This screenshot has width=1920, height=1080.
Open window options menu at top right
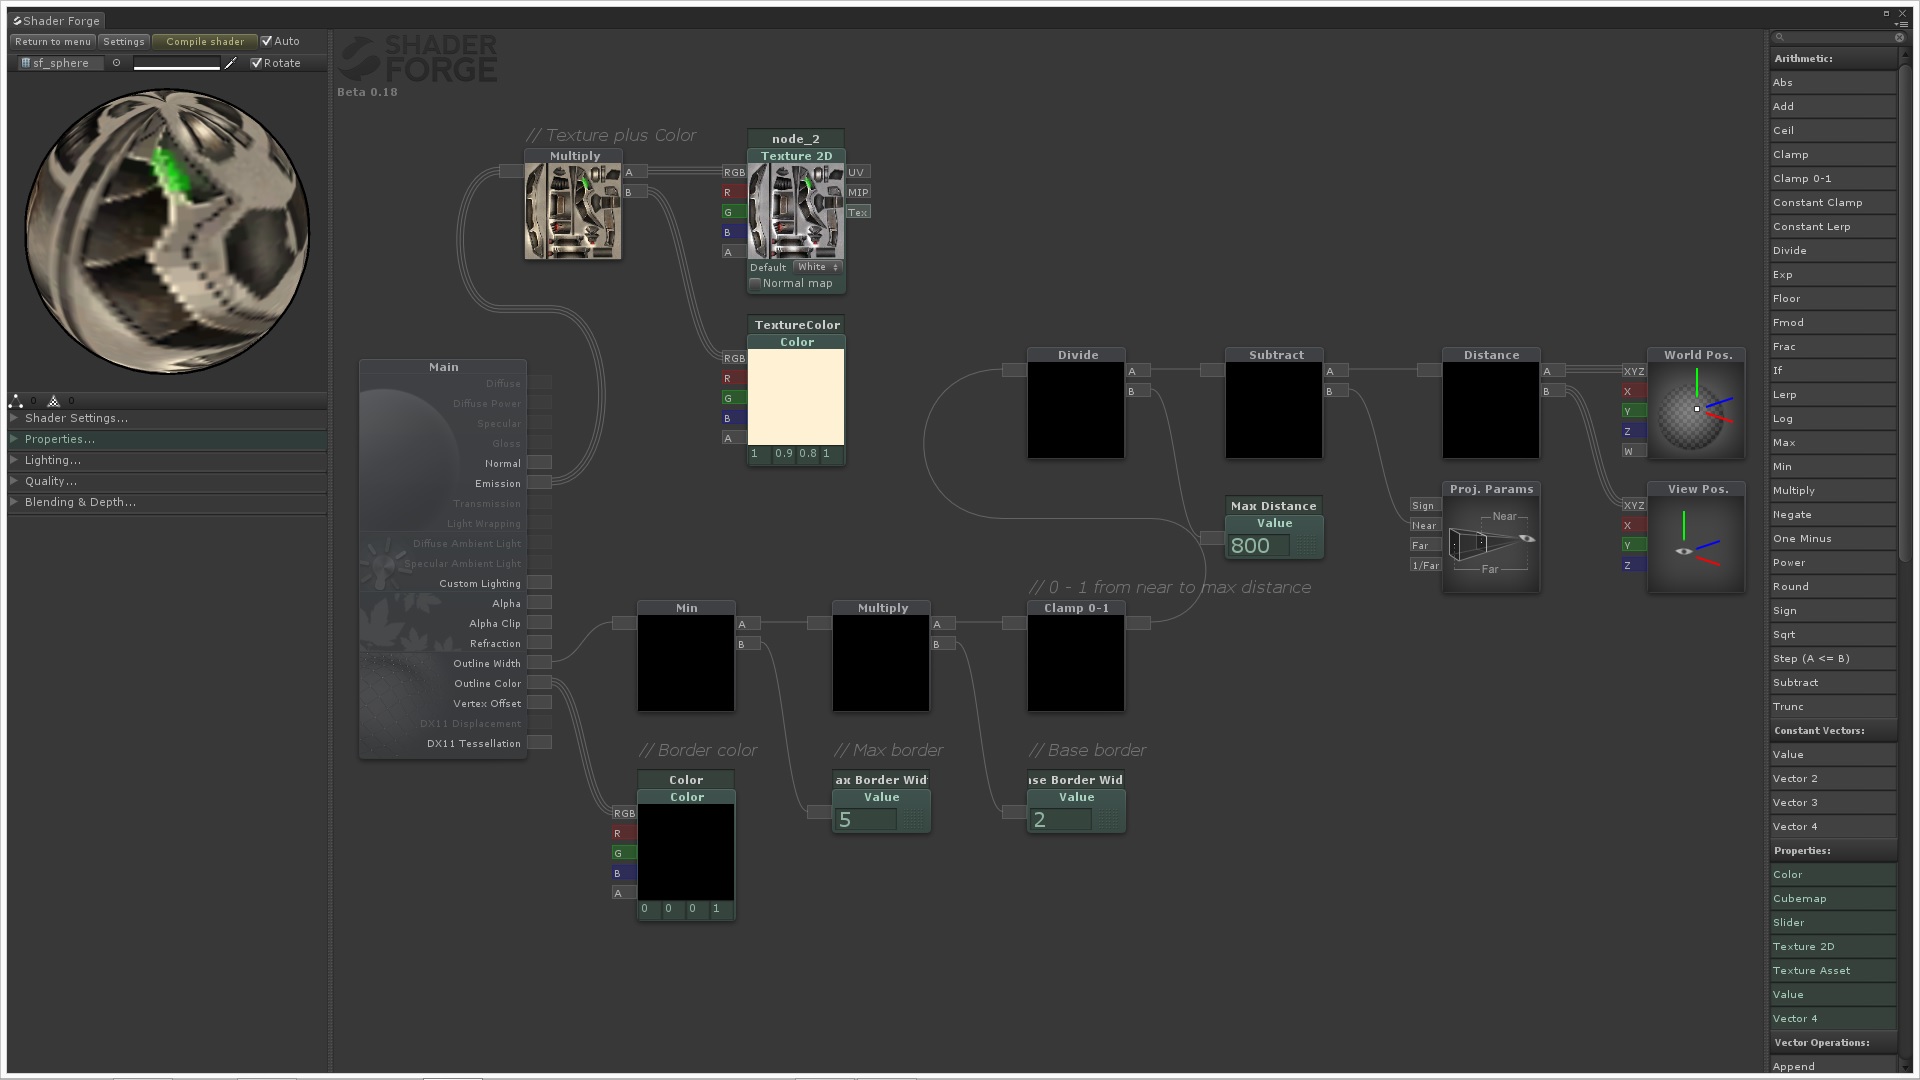click(1902, 23)
